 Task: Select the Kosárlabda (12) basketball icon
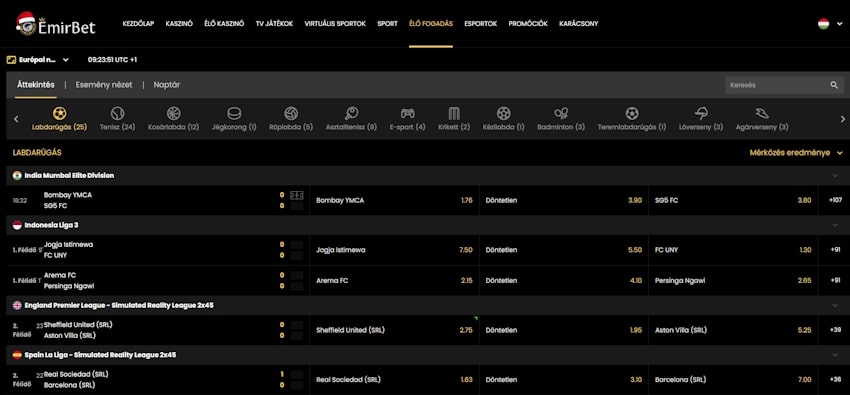click(173, 113)
